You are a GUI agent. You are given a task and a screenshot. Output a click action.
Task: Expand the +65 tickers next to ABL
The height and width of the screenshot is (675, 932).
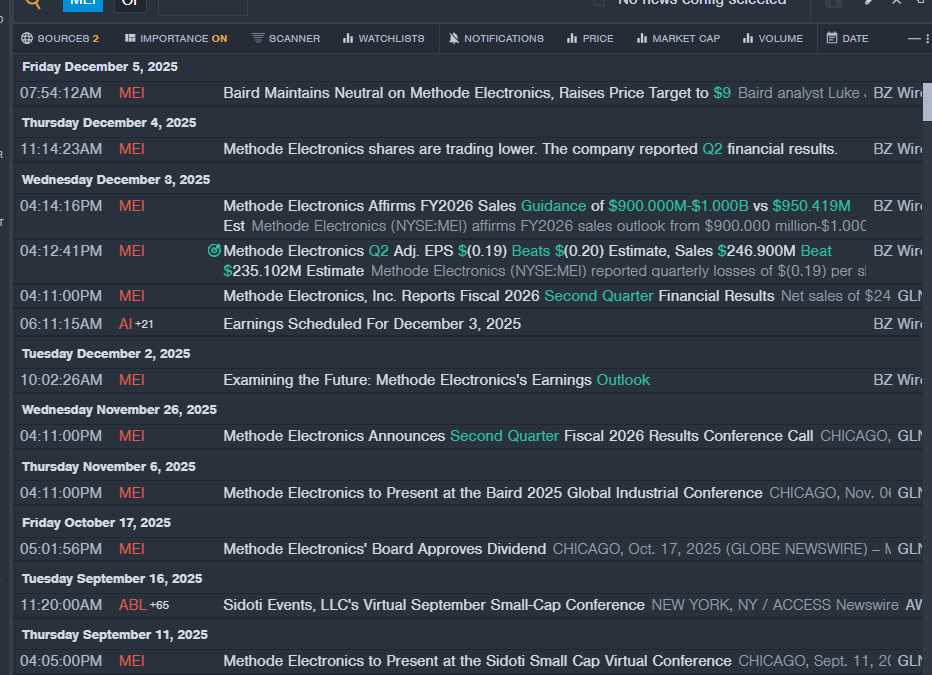coord(159,605)
